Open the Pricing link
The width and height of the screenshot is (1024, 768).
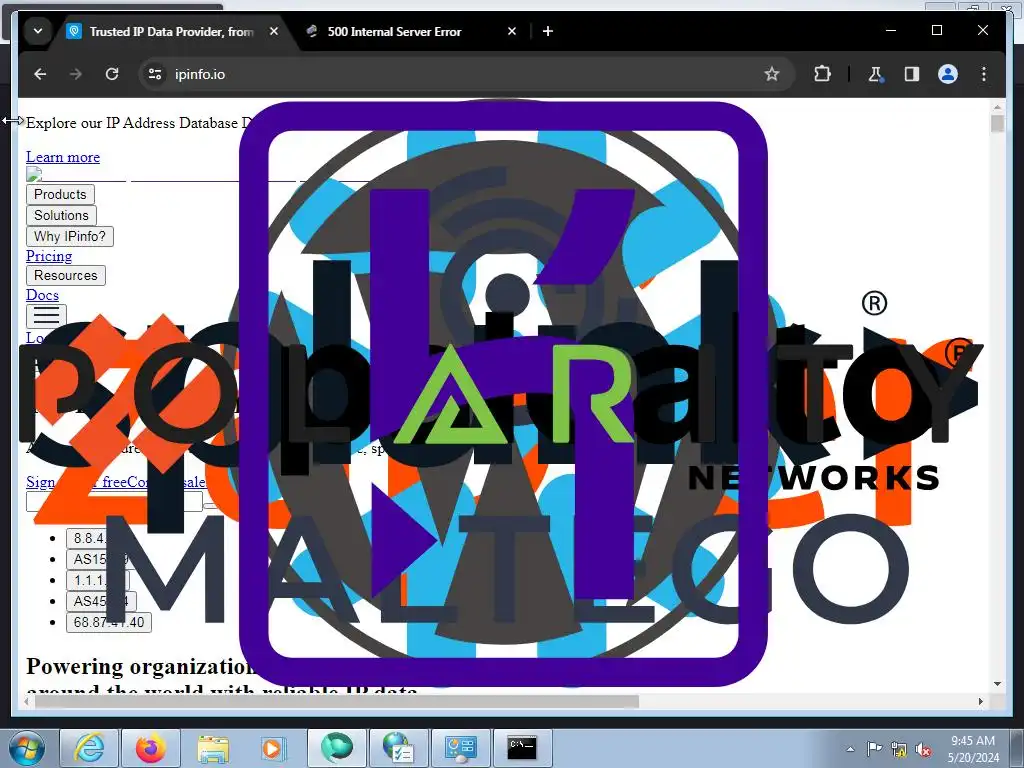pos(49,256)
